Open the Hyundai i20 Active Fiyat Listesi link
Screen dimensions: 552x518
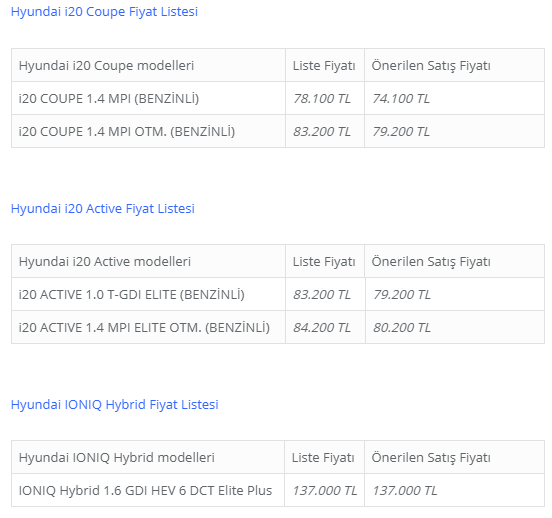102,208
